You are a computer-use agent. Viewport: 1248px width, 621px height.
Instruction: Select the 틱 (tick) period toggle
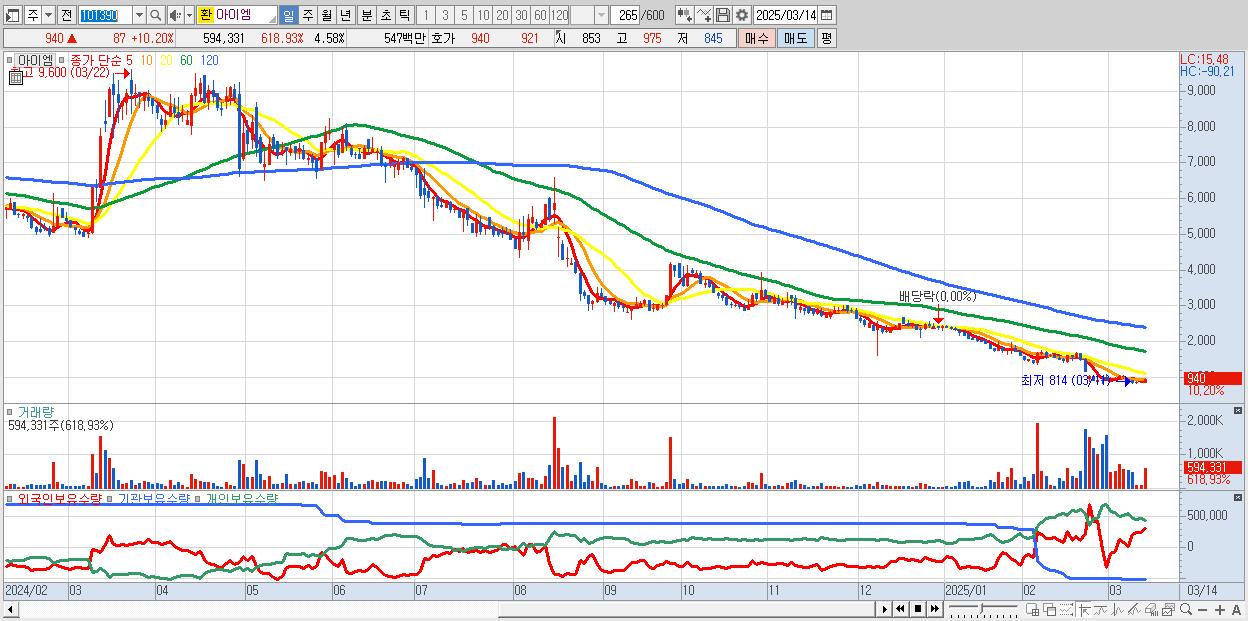click(x=404, y=15)
